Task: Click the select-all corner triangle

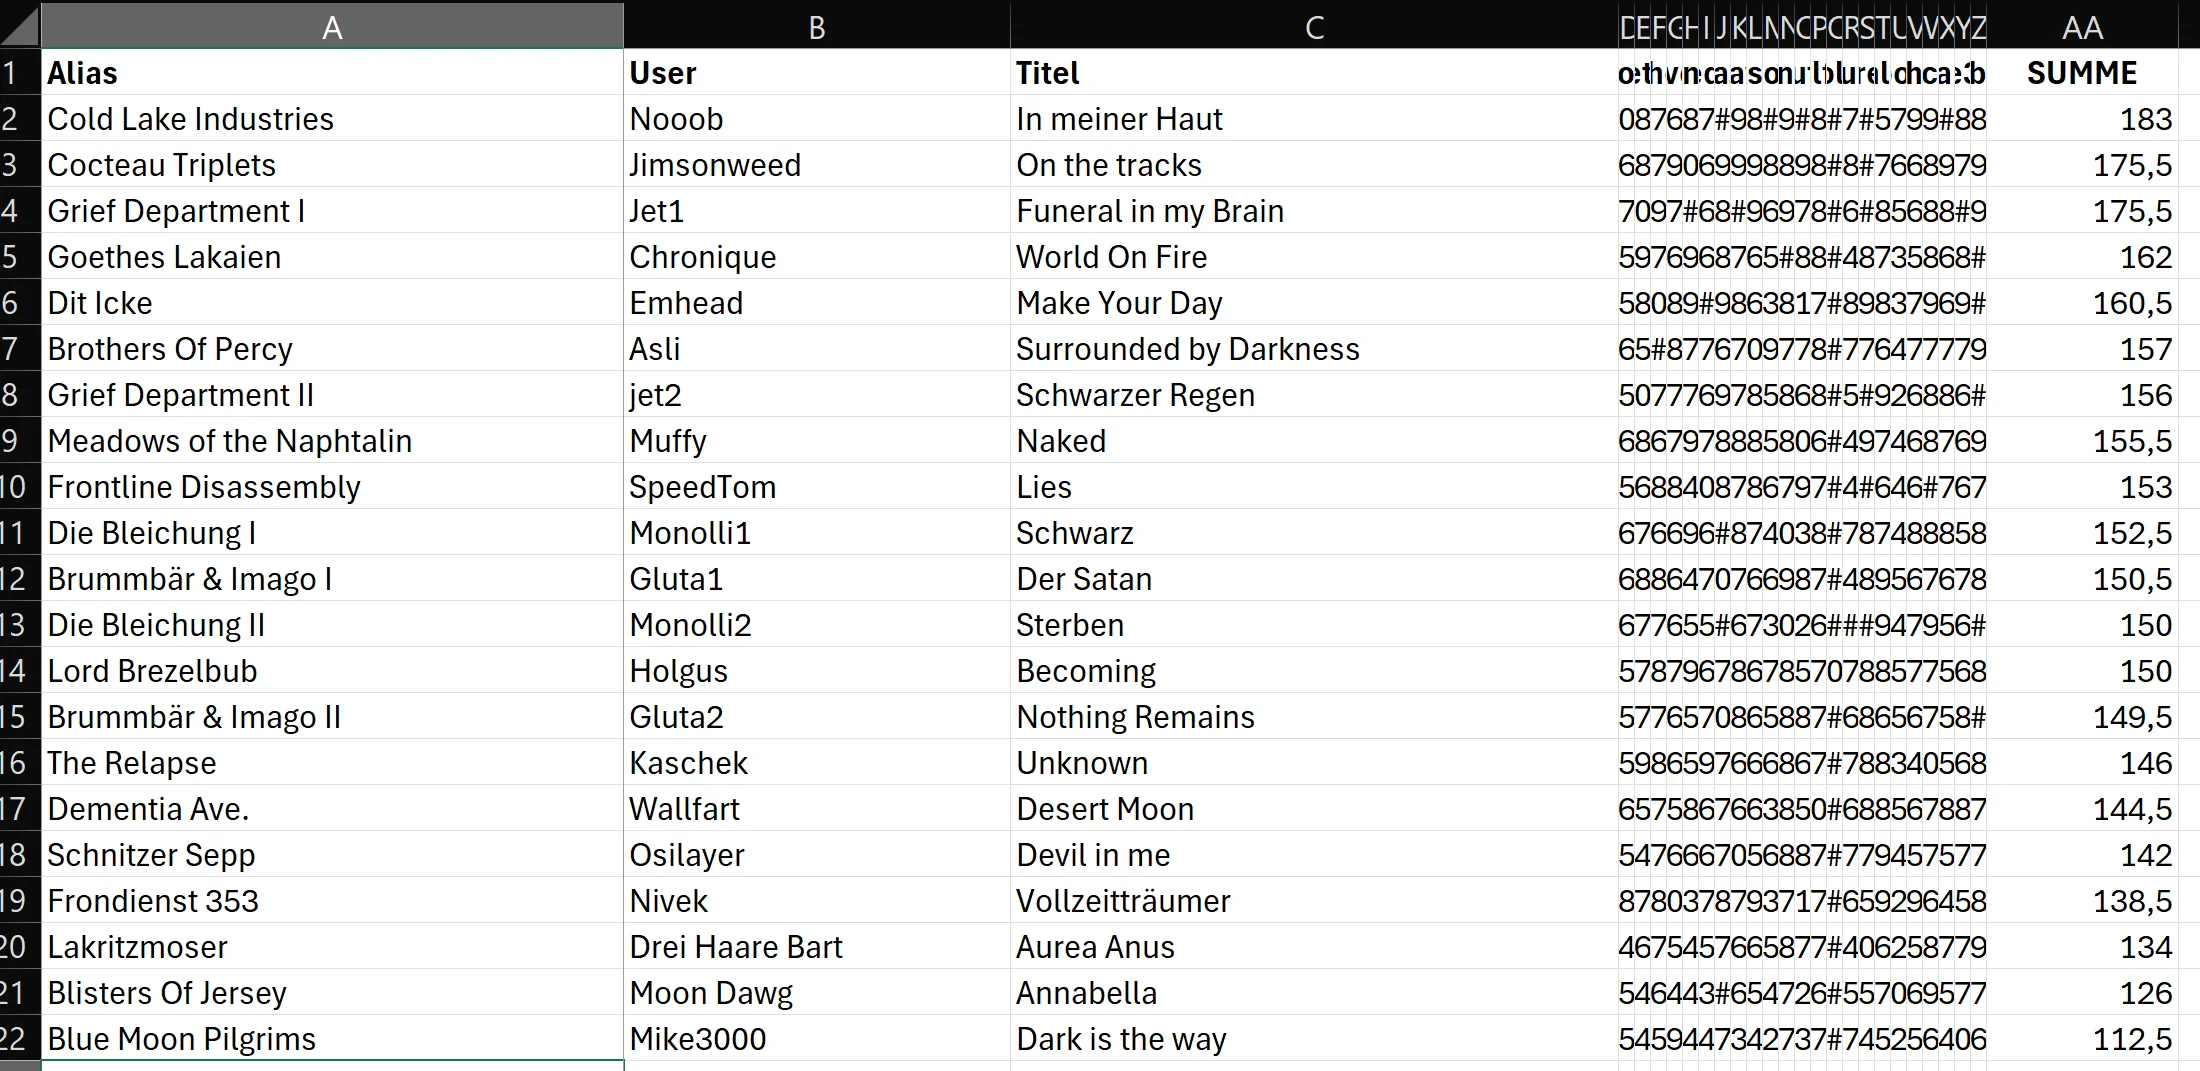Action: [20, 24]
